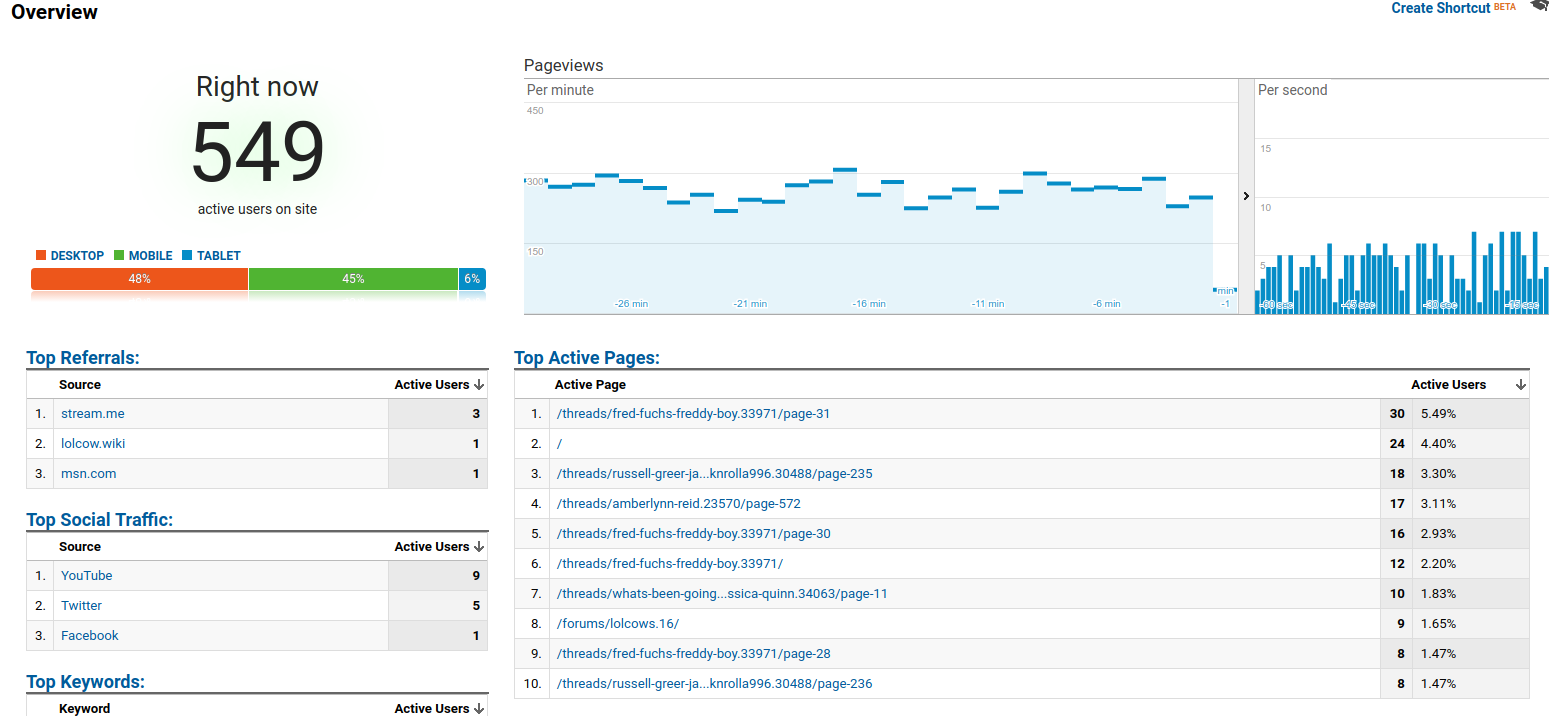
Task: Click the graduation cap icon near Create Shortcut
Action: (x=1538, y=6)
